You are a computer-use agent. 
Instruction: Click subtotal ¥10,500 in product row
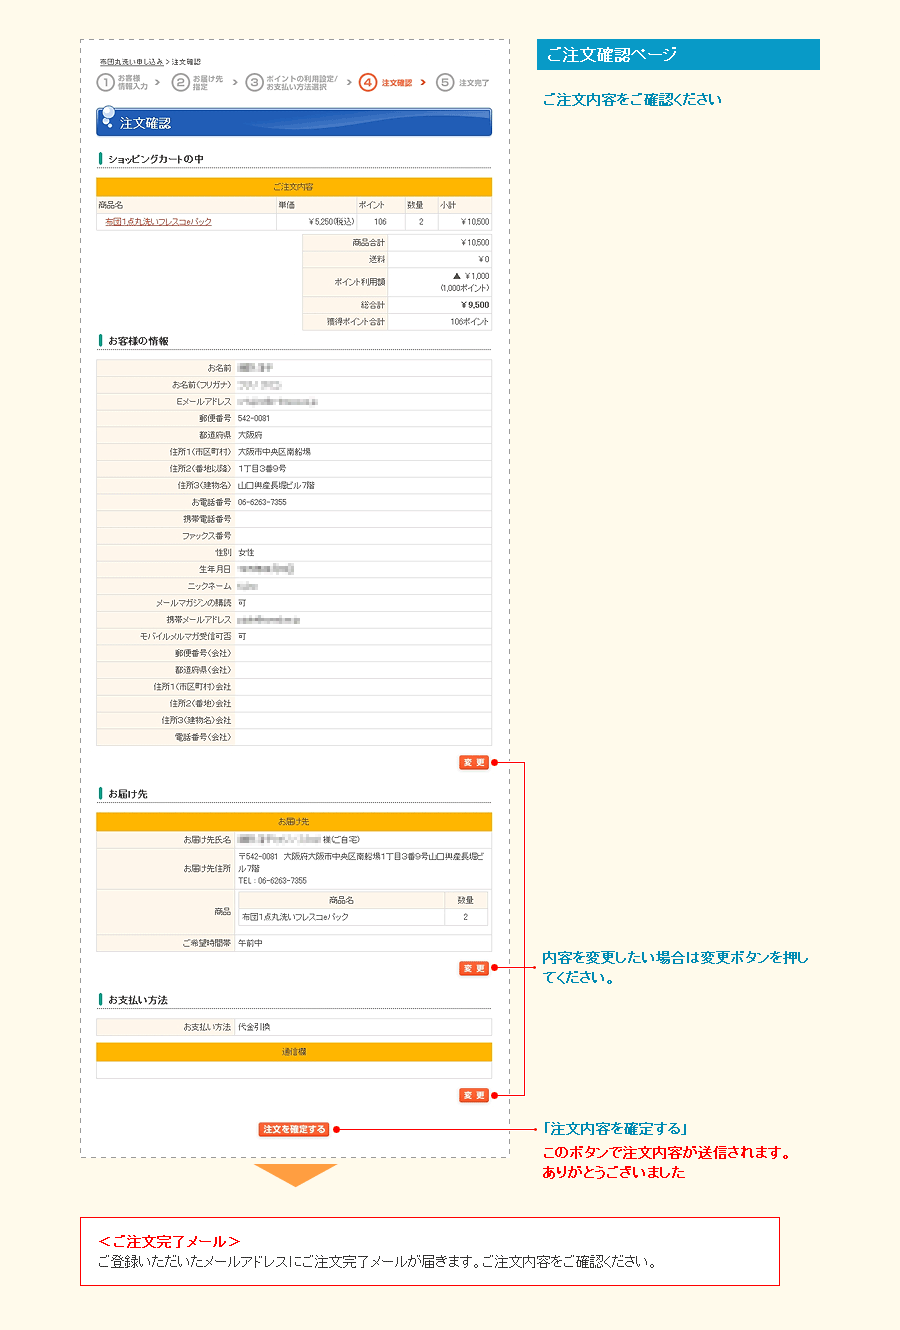click(475, 222)
